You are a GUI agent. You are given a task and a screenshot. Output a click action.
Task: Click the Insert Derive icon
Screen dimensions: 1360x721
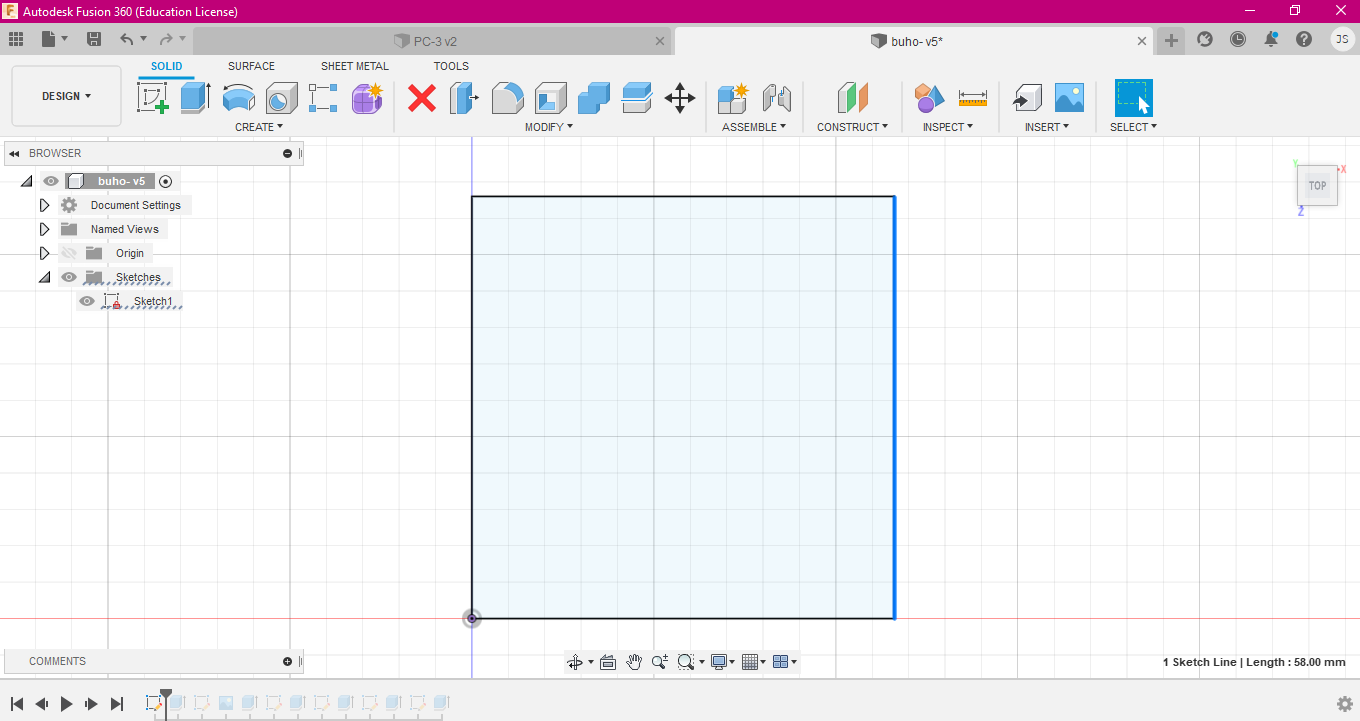pyautogui.click(x=1027, y=98)
